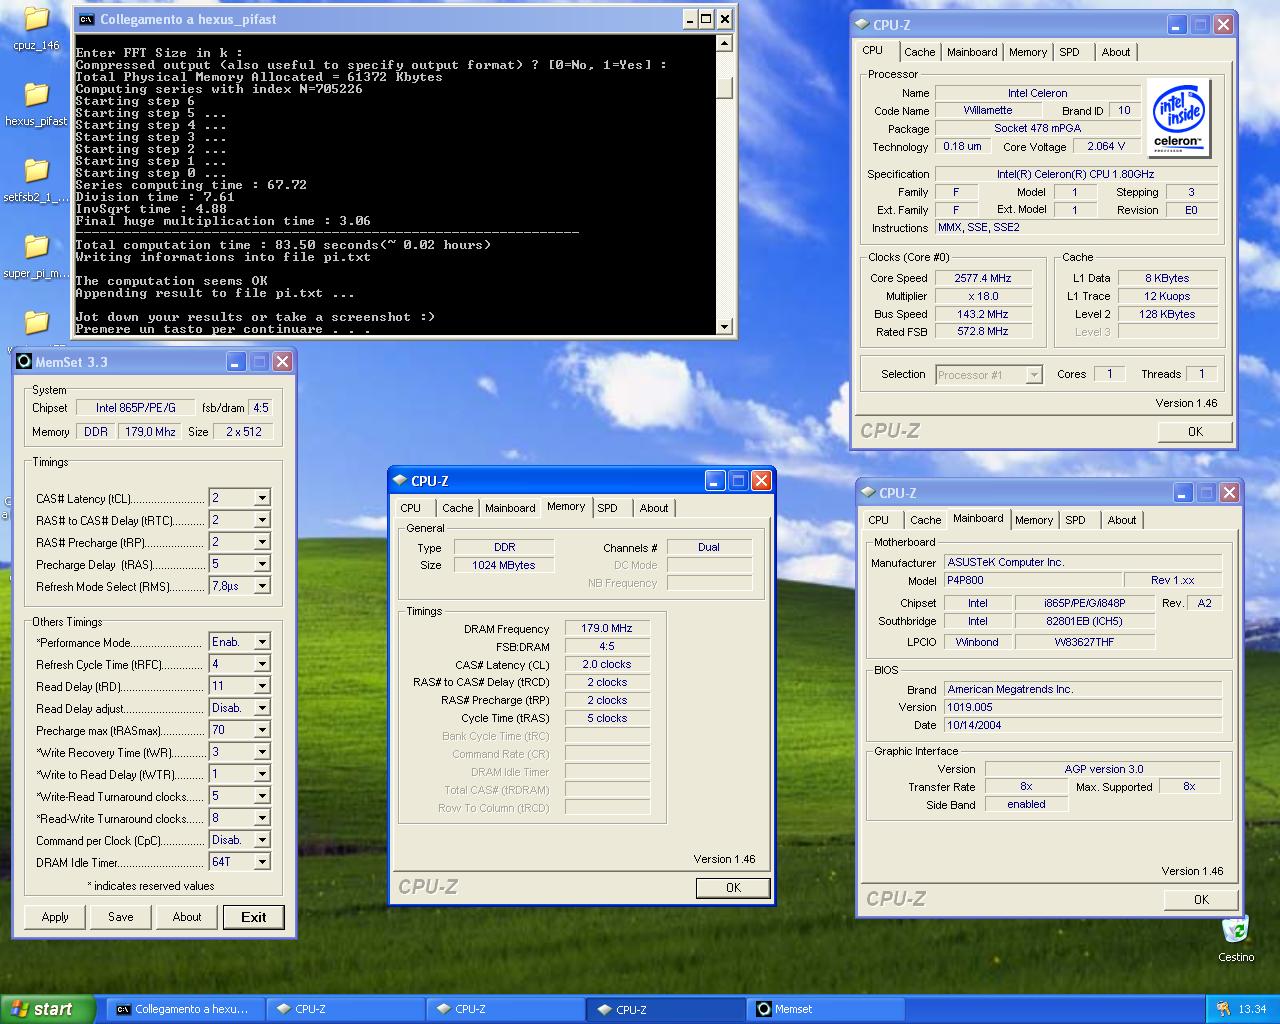
Task: Click the Southbridge 82801EB (ICH5) field
Action: (x=1085, y=621)
